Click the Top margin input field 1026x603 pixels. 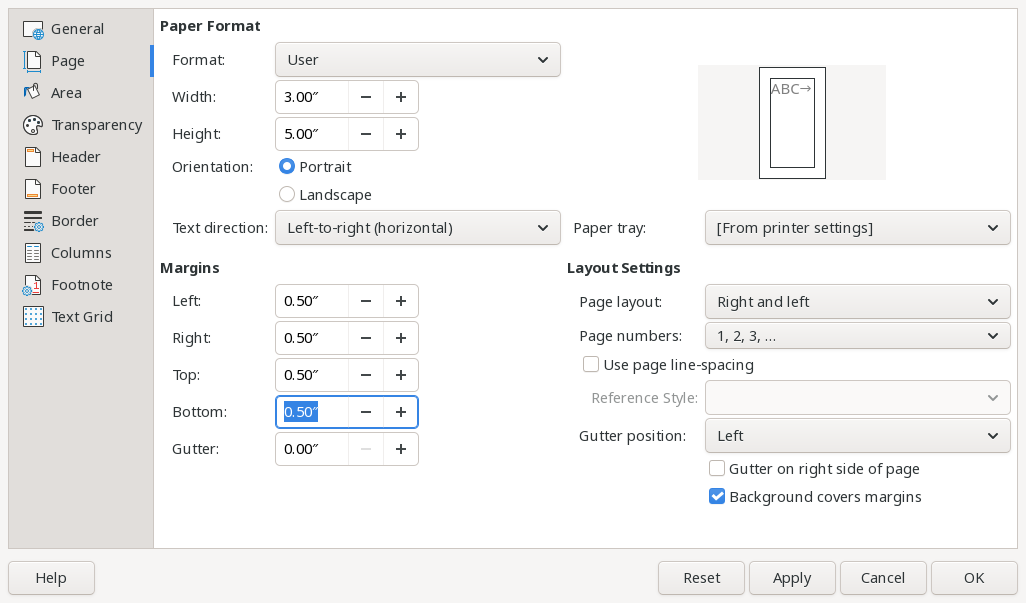[312, 375]
